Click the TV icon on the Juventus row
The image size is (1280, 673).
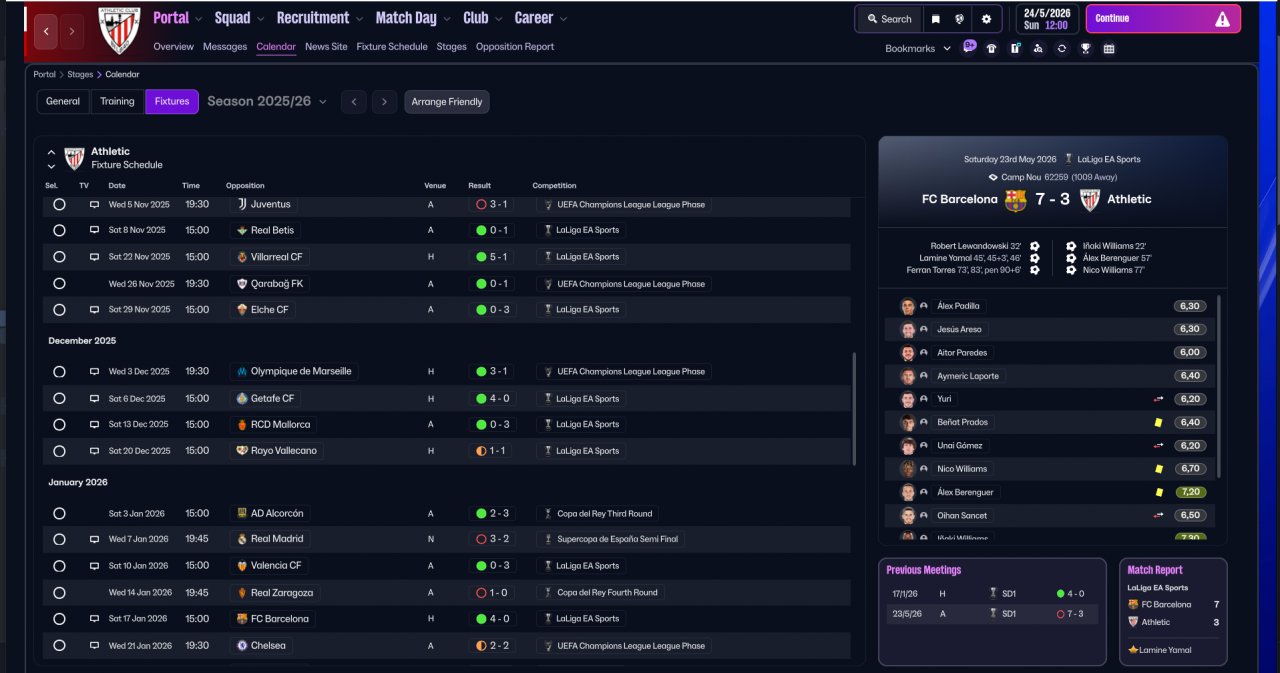point(95,204)
